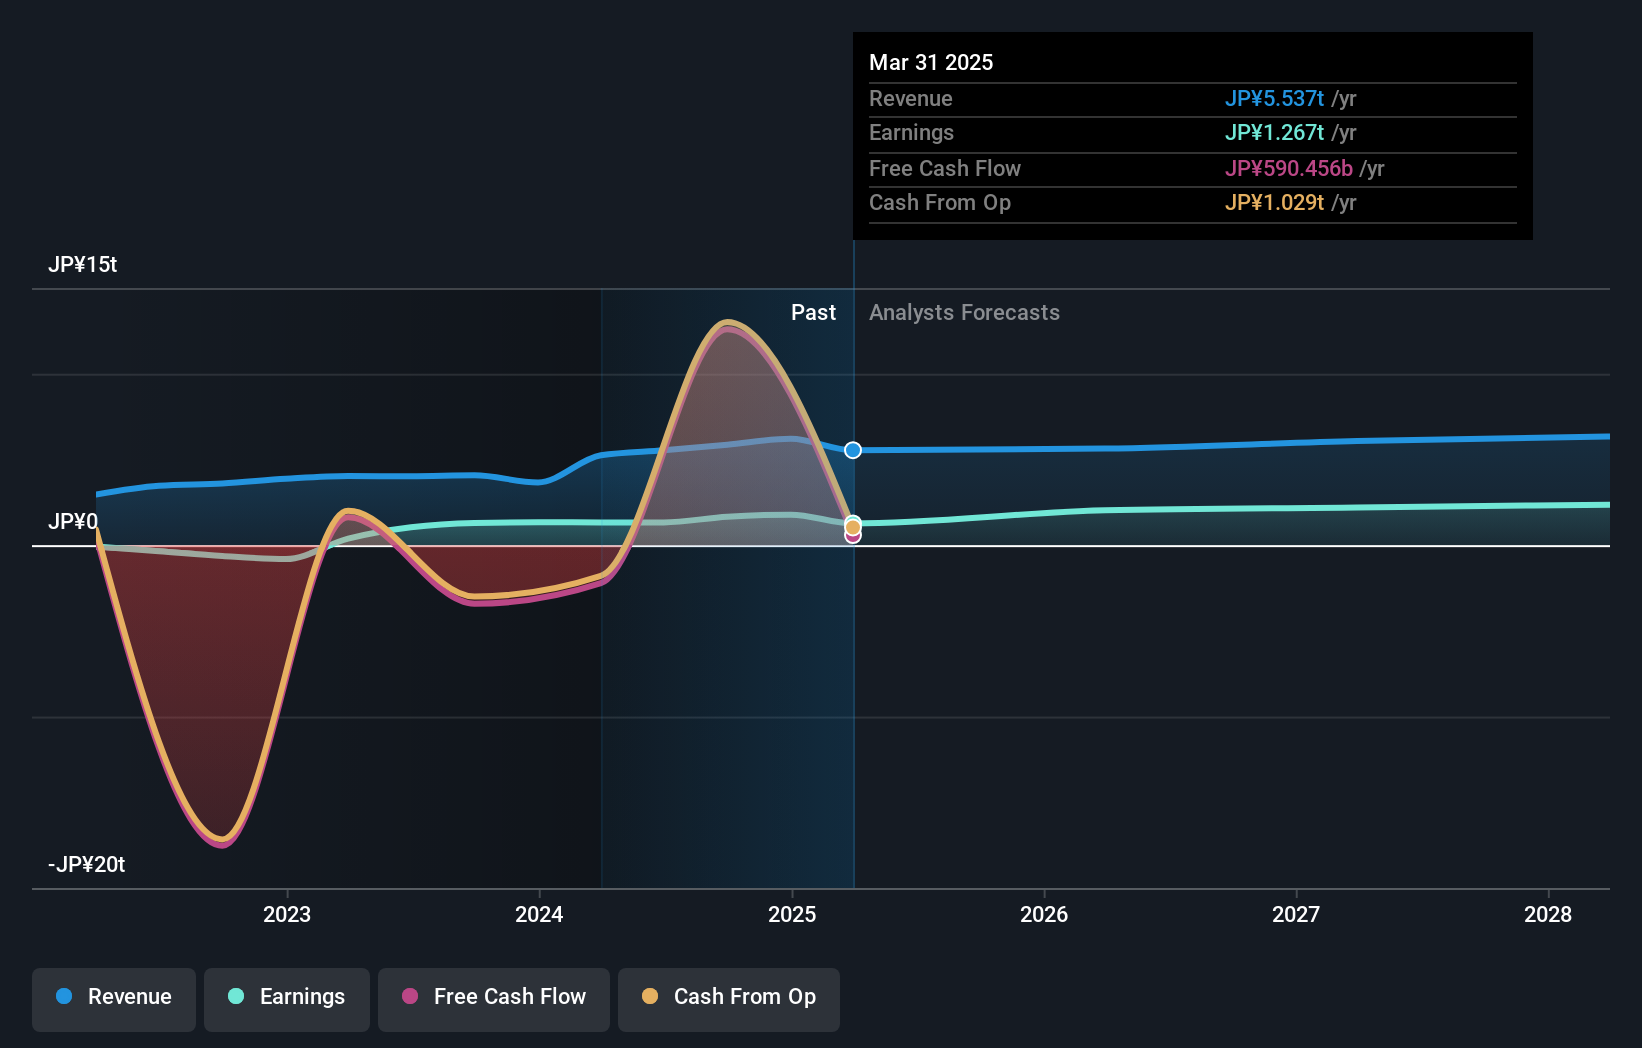Click the blue Revenue legend dot

[x=64, y=996]
